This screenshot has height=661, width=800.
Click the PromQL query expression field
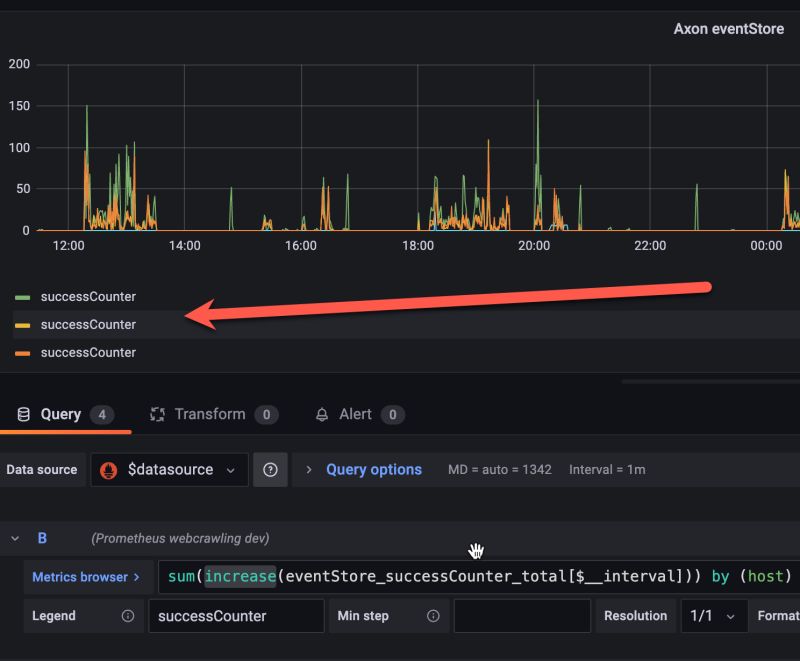tap(450, 576)
